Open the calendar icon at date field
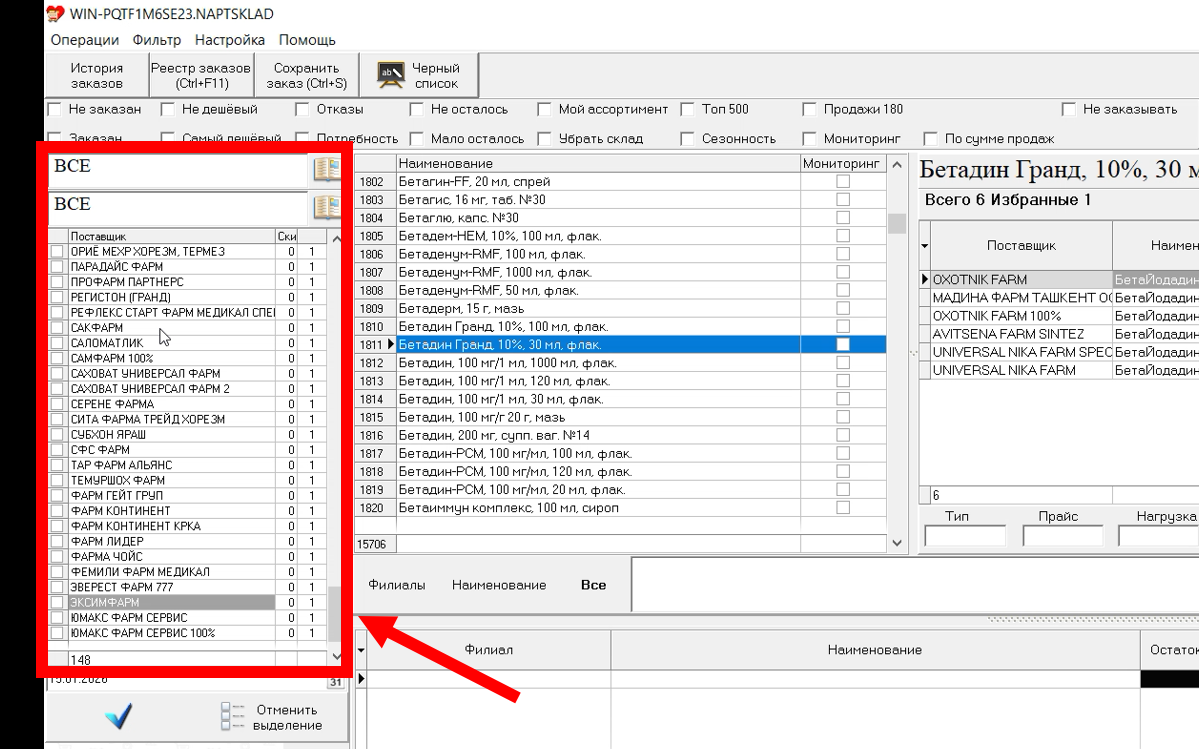1199x749 pixels. pyautogui.click(x=336, y=682)
